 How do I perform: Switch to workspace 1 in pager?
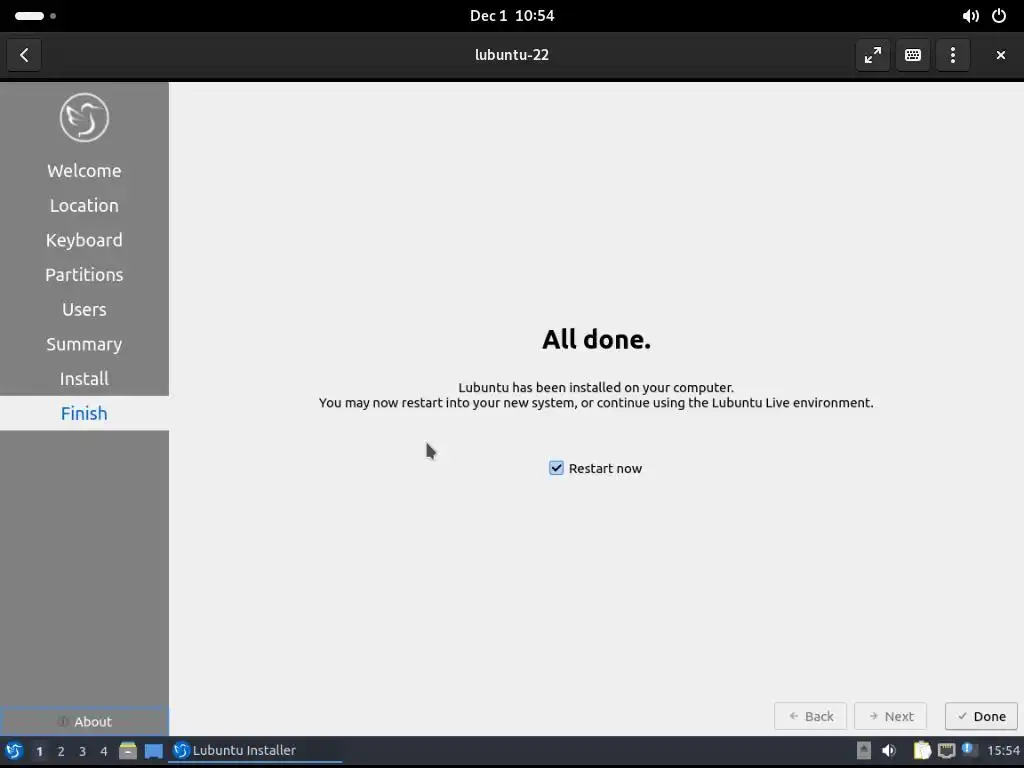(x=39, y=751)
